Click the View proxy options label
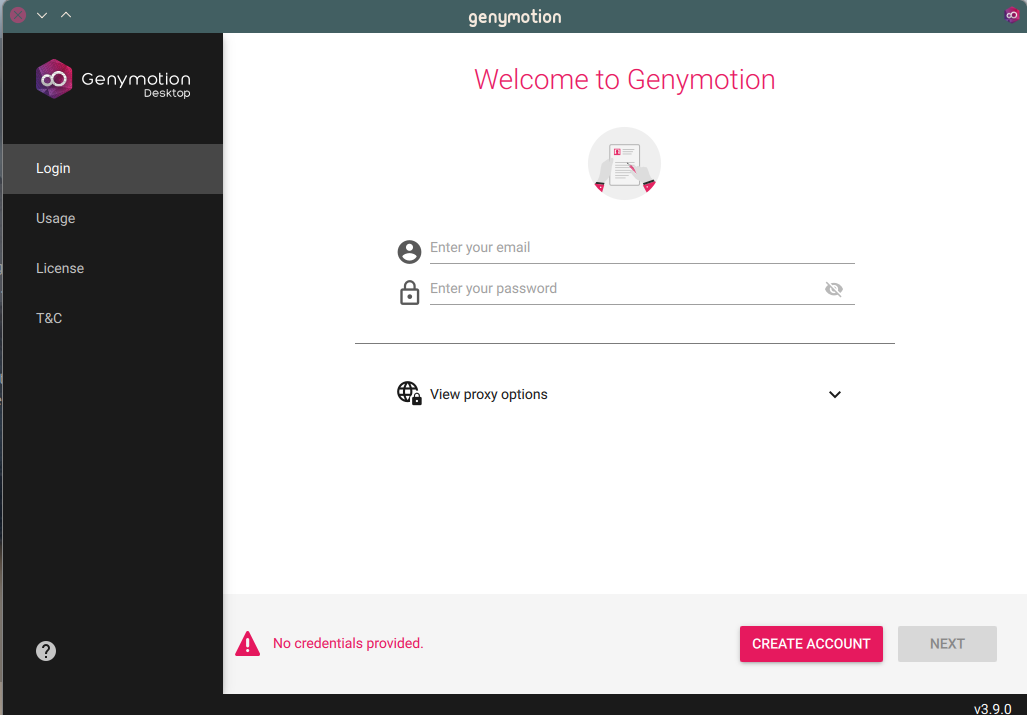The width and height of the screenshot is (1027, 715). coord(489,394)
